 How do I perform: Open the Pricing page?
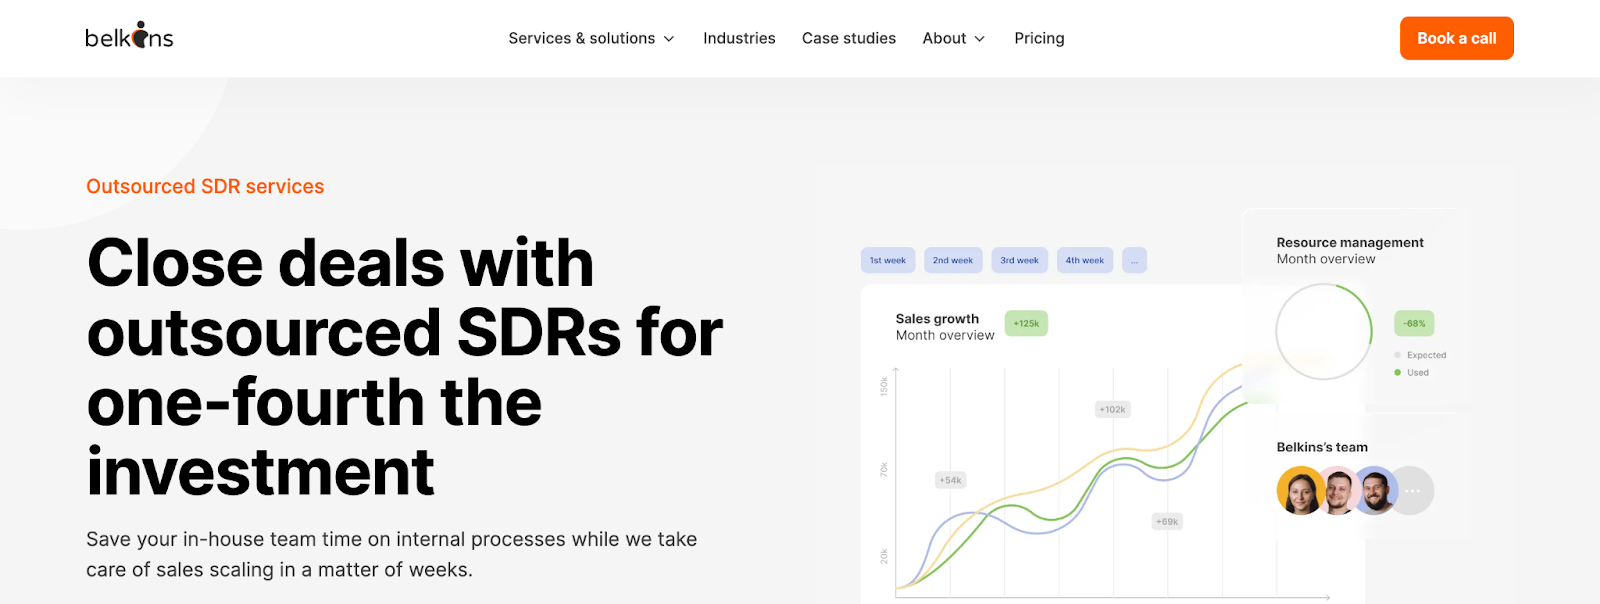tap(1039, 38)
